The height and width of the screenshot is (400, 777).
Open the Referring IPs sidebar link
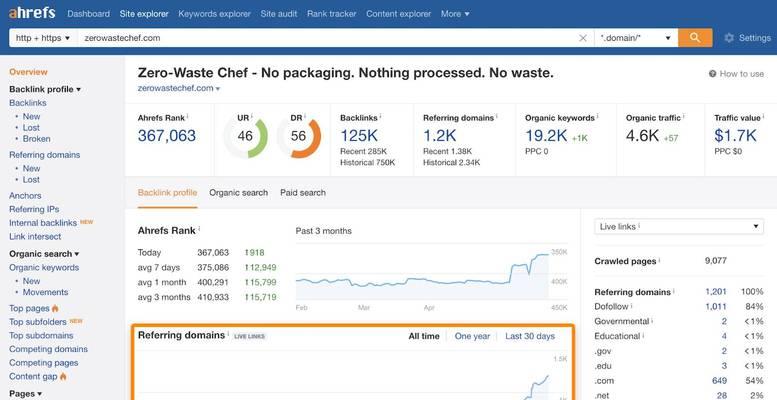[x=34, y=209]
